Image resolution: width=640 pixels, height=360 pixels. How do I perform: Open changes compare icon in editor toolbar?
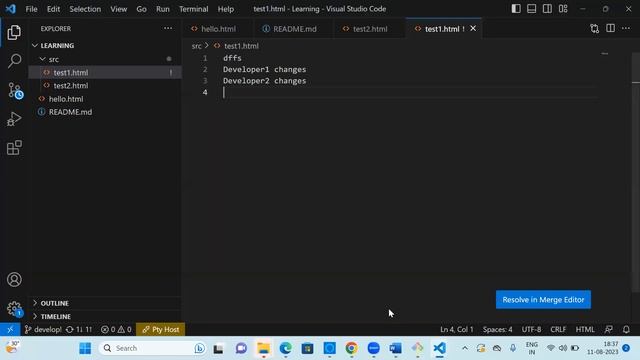pyautogui.click(x=595, y=29)
